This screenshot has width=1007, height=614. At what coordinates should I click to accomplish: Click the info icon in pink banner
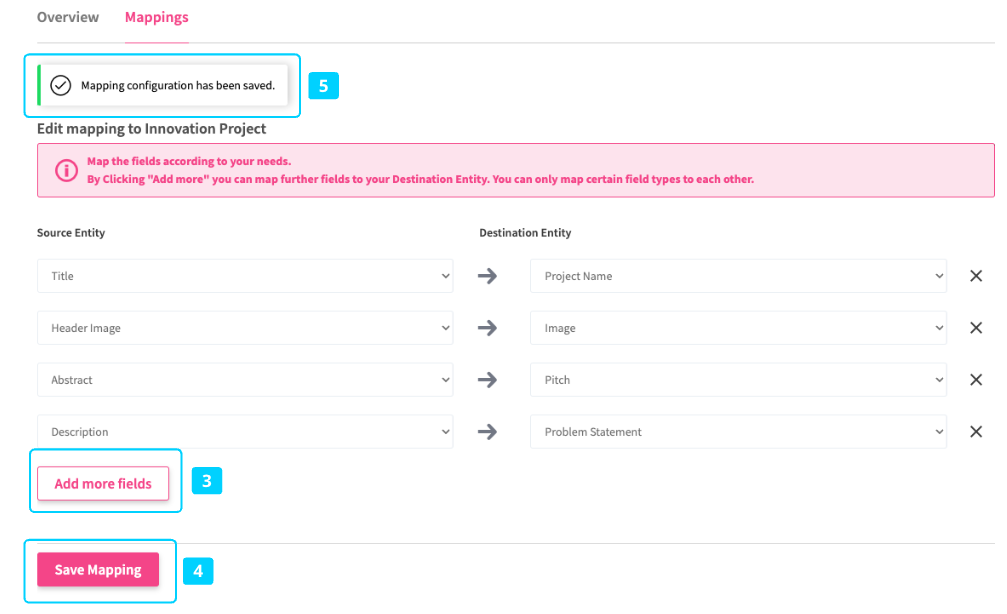point(66,170)
